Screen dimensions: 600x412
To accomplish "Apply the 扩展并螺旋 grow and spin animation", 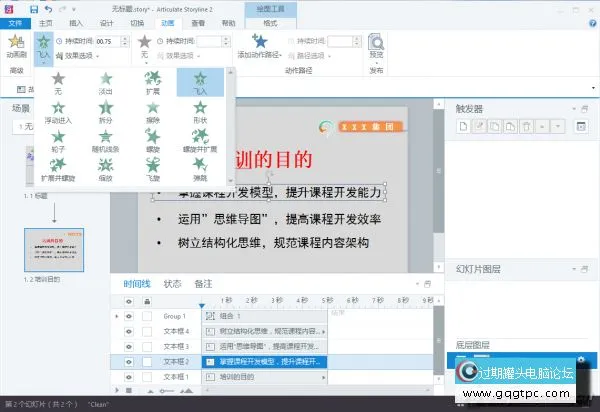I will [x=58, y=170].
